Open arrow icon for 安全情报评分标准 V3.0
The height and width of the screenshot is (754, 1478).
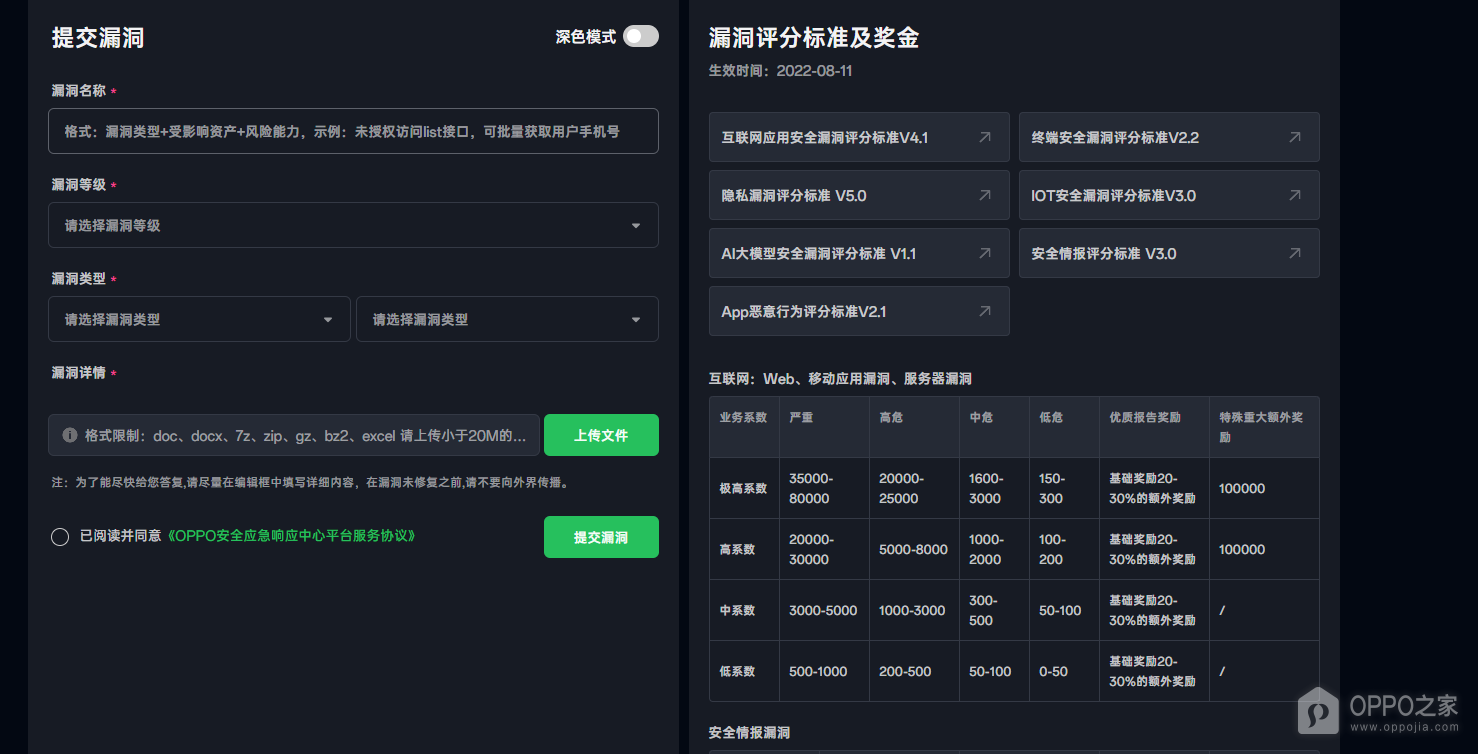(1295, 253)
